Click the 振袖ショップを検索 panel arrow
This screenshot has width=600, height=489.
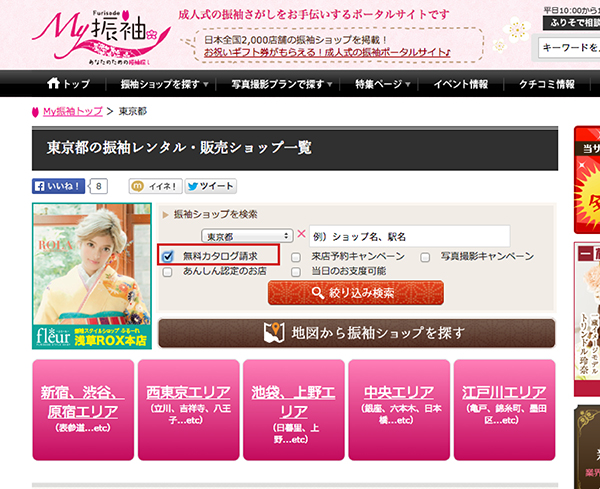tap(165, 215)
